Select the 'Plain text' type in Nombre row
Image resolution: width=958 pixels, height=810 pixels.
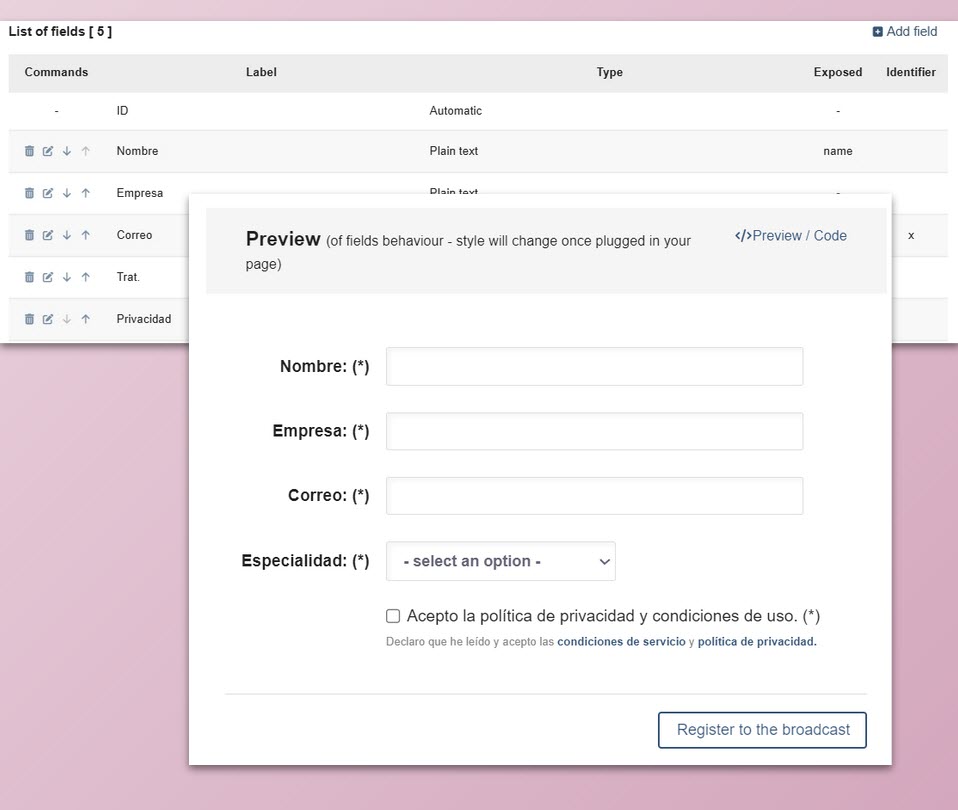point(454,151)
